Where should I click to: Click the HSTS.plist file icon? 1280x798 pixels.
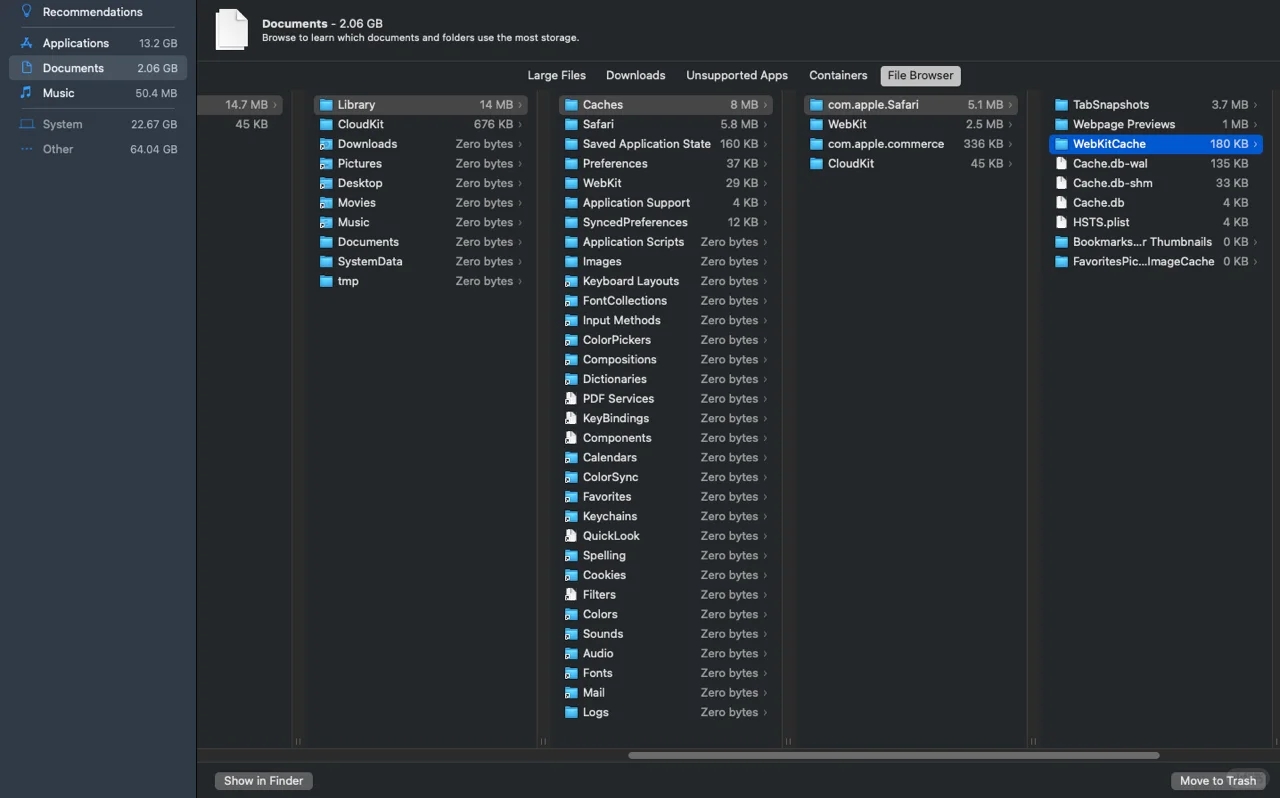tap(1062, 222)
